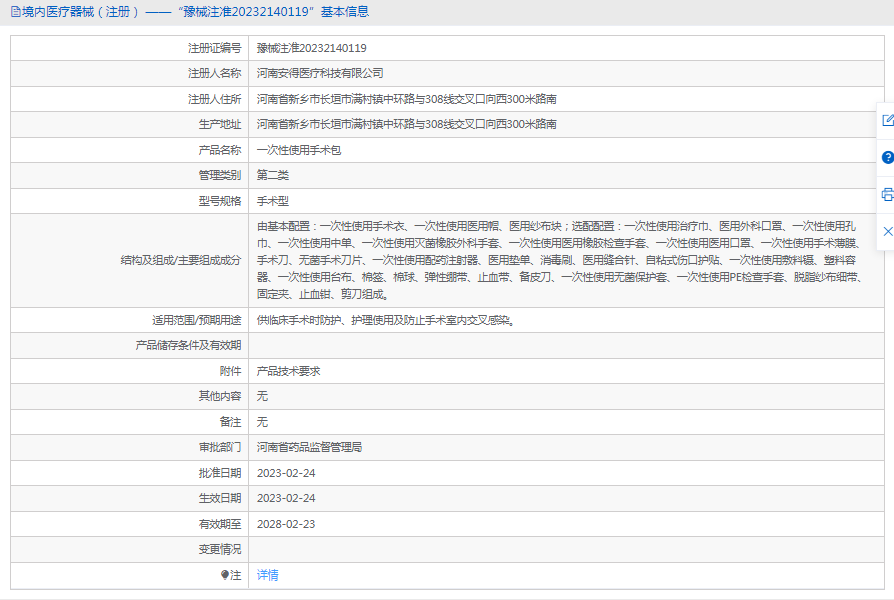
Task: Click the 管理类别 row label
Action: tap(220, 175)
